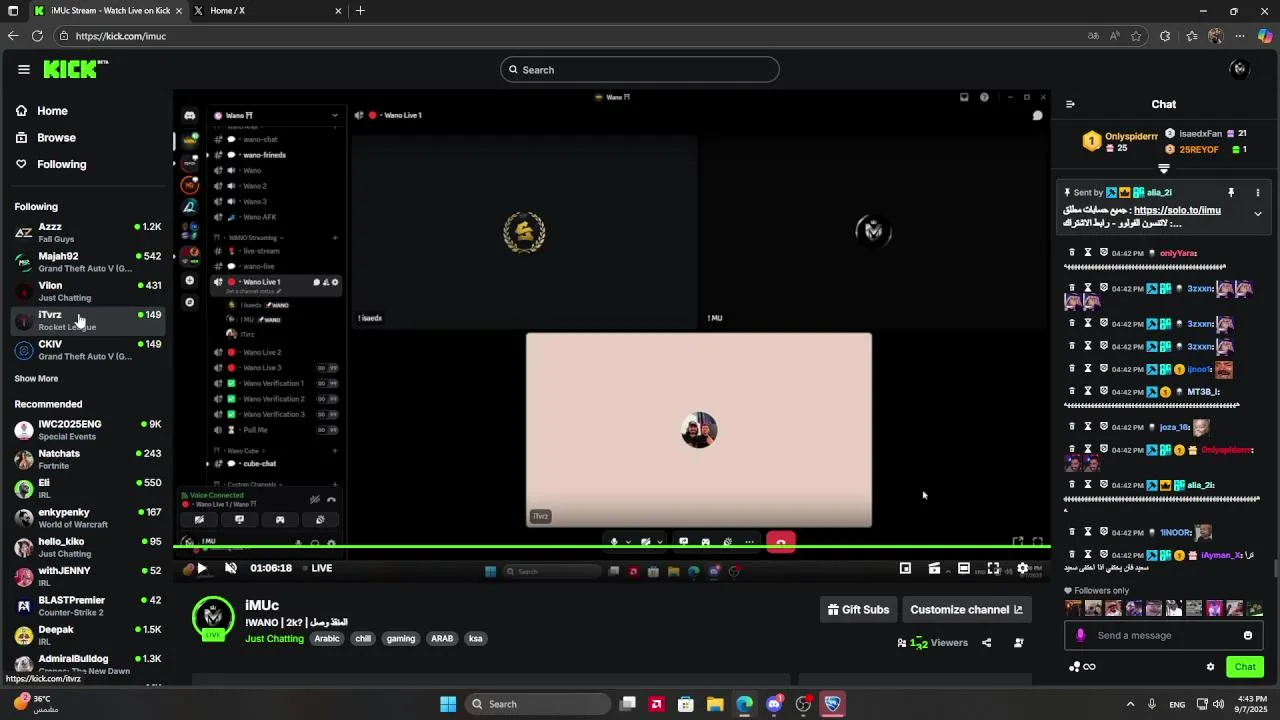Image resolution: width=1280 pixels, height=720 pixels.
Task: Open File Explorer from taskbar
Action: pyautogui.click(x=715, y=704)
